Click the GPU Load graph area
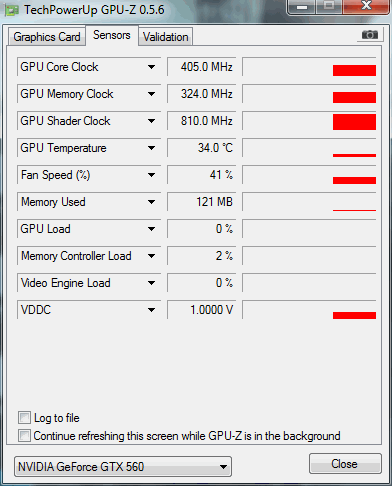The width and height of the screenshot is (392, 486). [309, 229]
